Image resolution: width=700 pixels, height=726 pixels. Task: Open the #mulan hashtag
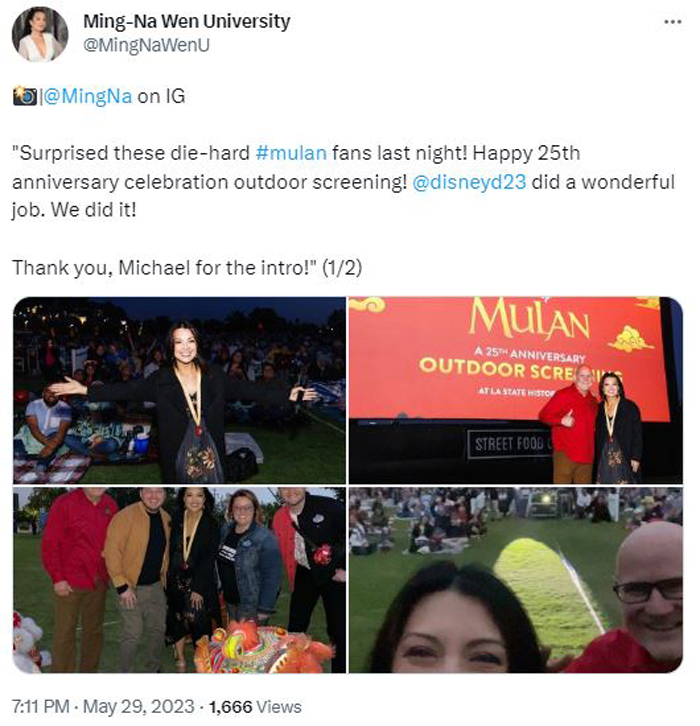[291, 153]
